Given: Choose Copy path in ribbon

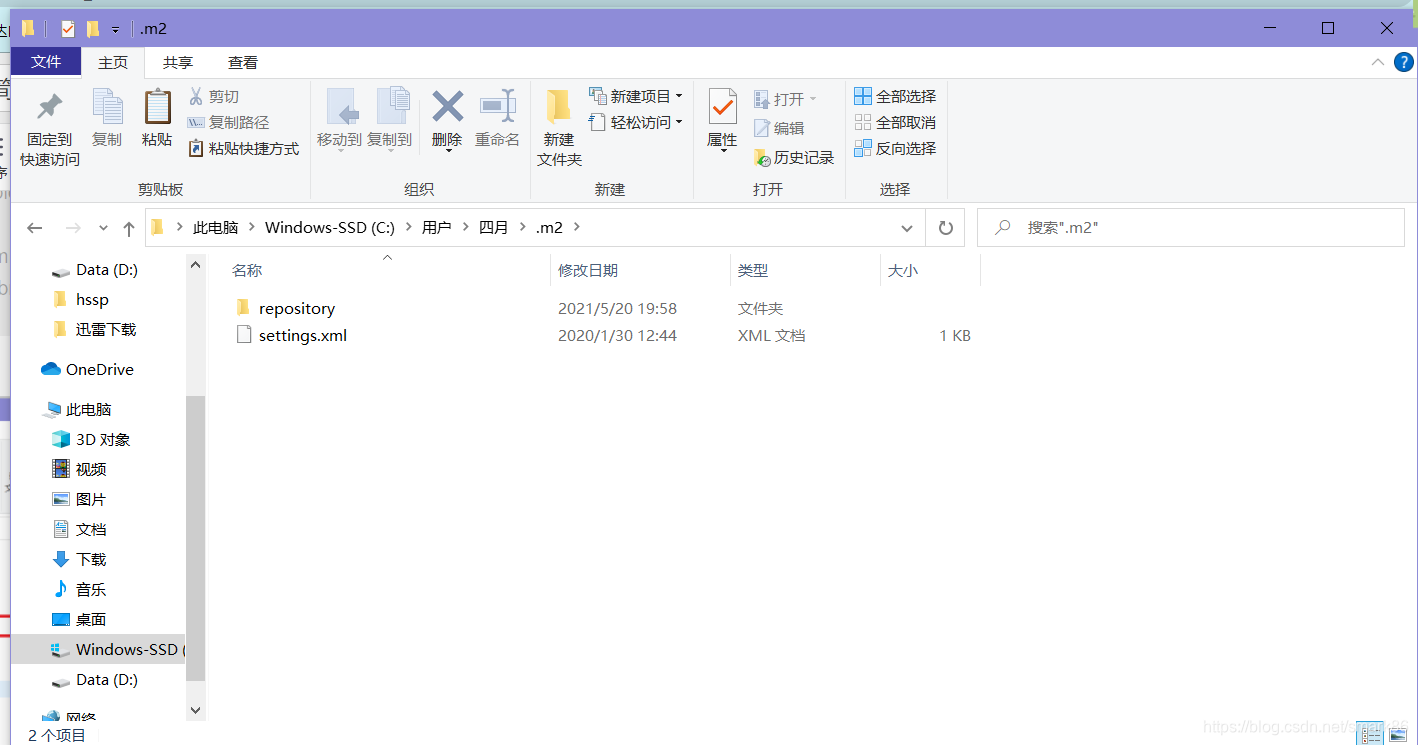Looking at the screenshot, I should click(x=228, y=122).
